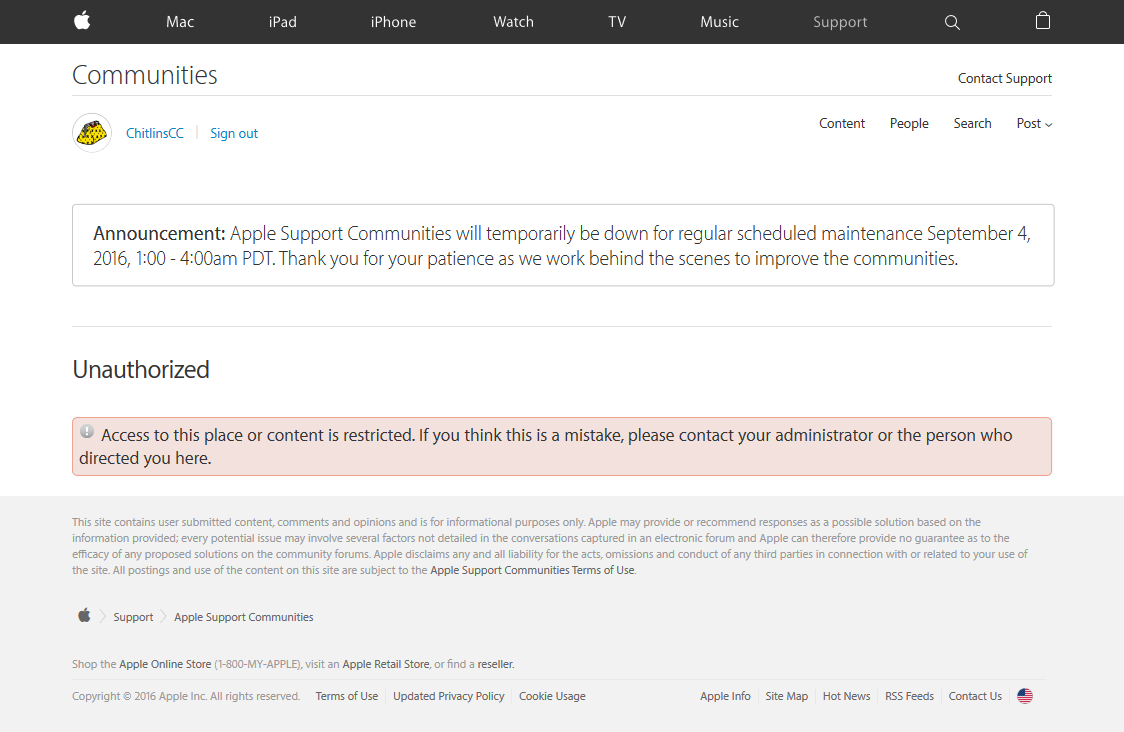Screen dimensions: 1124x732
Task: Click the reseller link
Action: tap(495, 664)
